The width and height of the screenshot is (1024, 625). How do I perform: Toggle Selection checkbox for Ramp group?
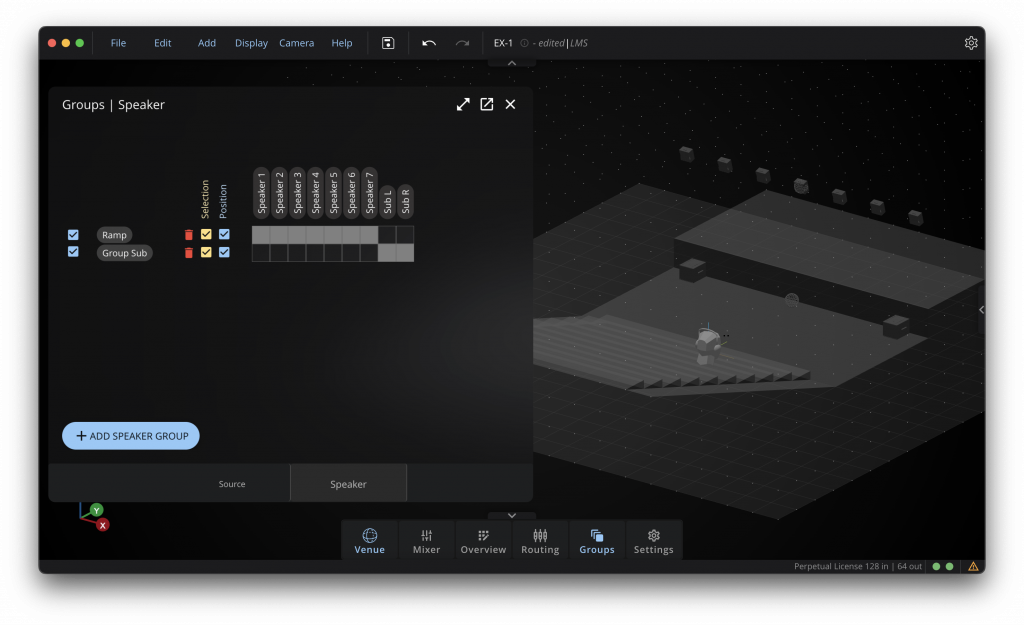pyautogui.click(x=206, y=234)
